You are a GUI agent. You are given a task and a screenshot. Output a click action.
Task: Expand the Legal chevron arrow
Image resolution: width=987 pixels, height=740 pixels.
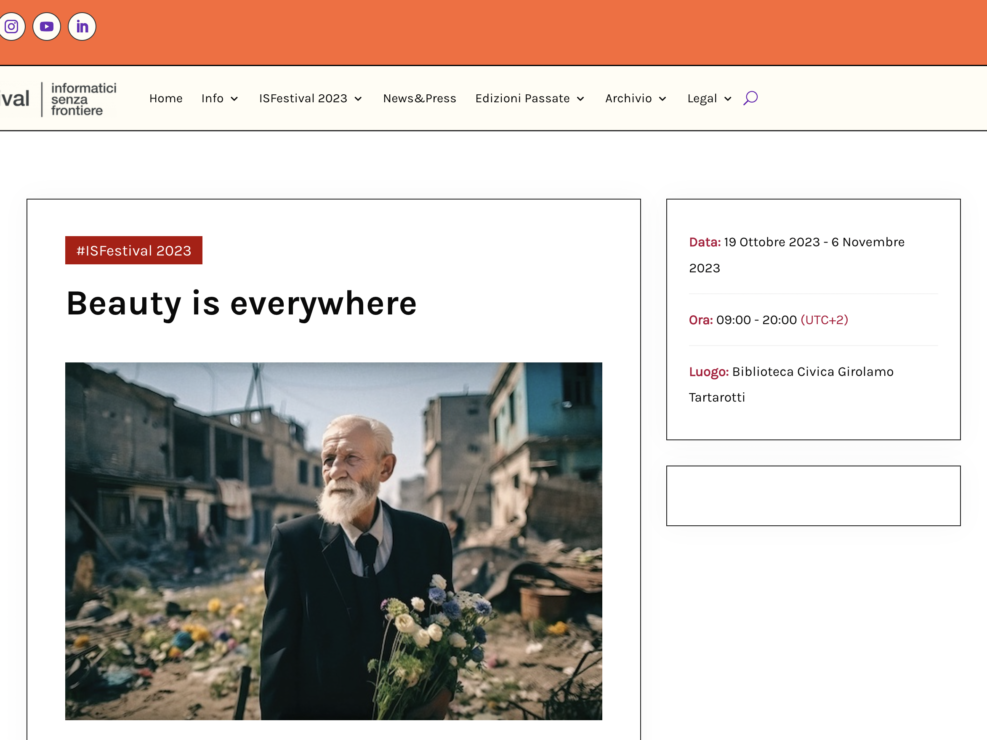coord(728,99)
